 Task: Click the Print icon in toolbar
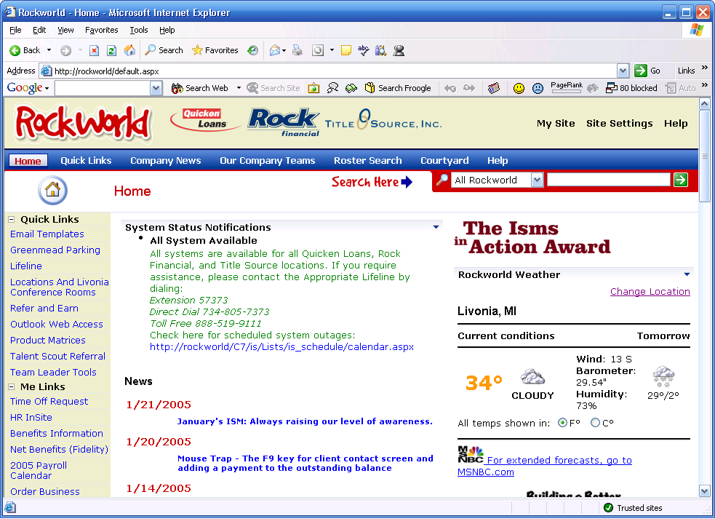tap(297, 50)
